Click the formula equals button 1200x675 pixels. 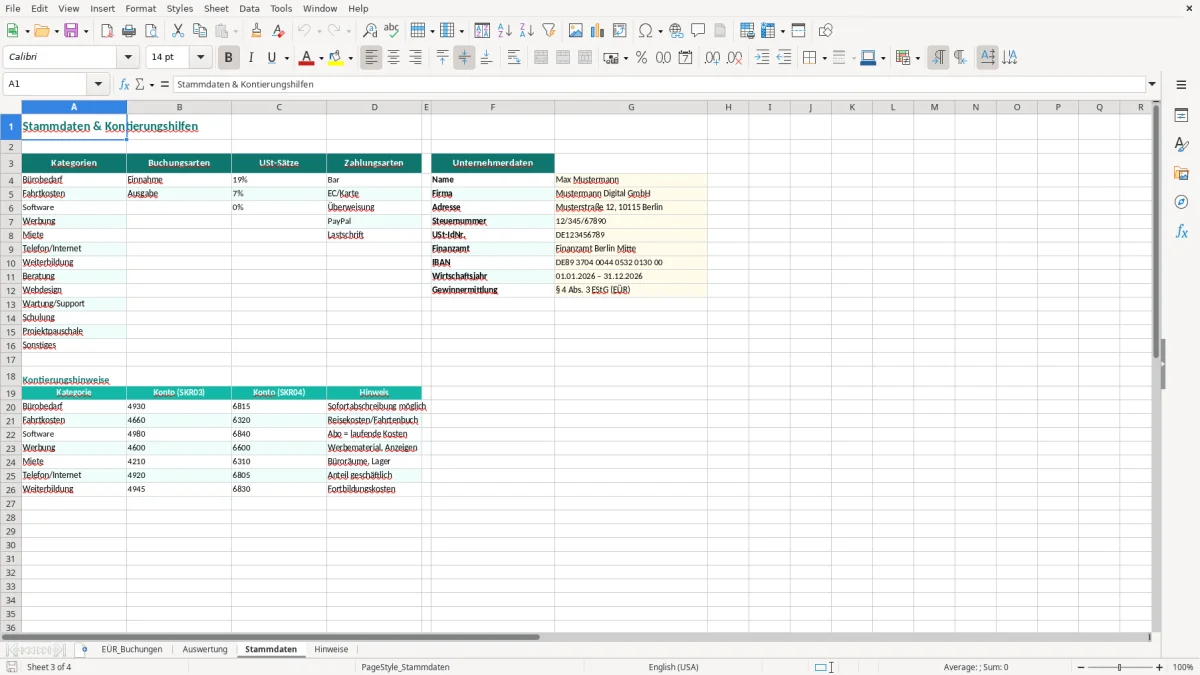pos(164,84)
